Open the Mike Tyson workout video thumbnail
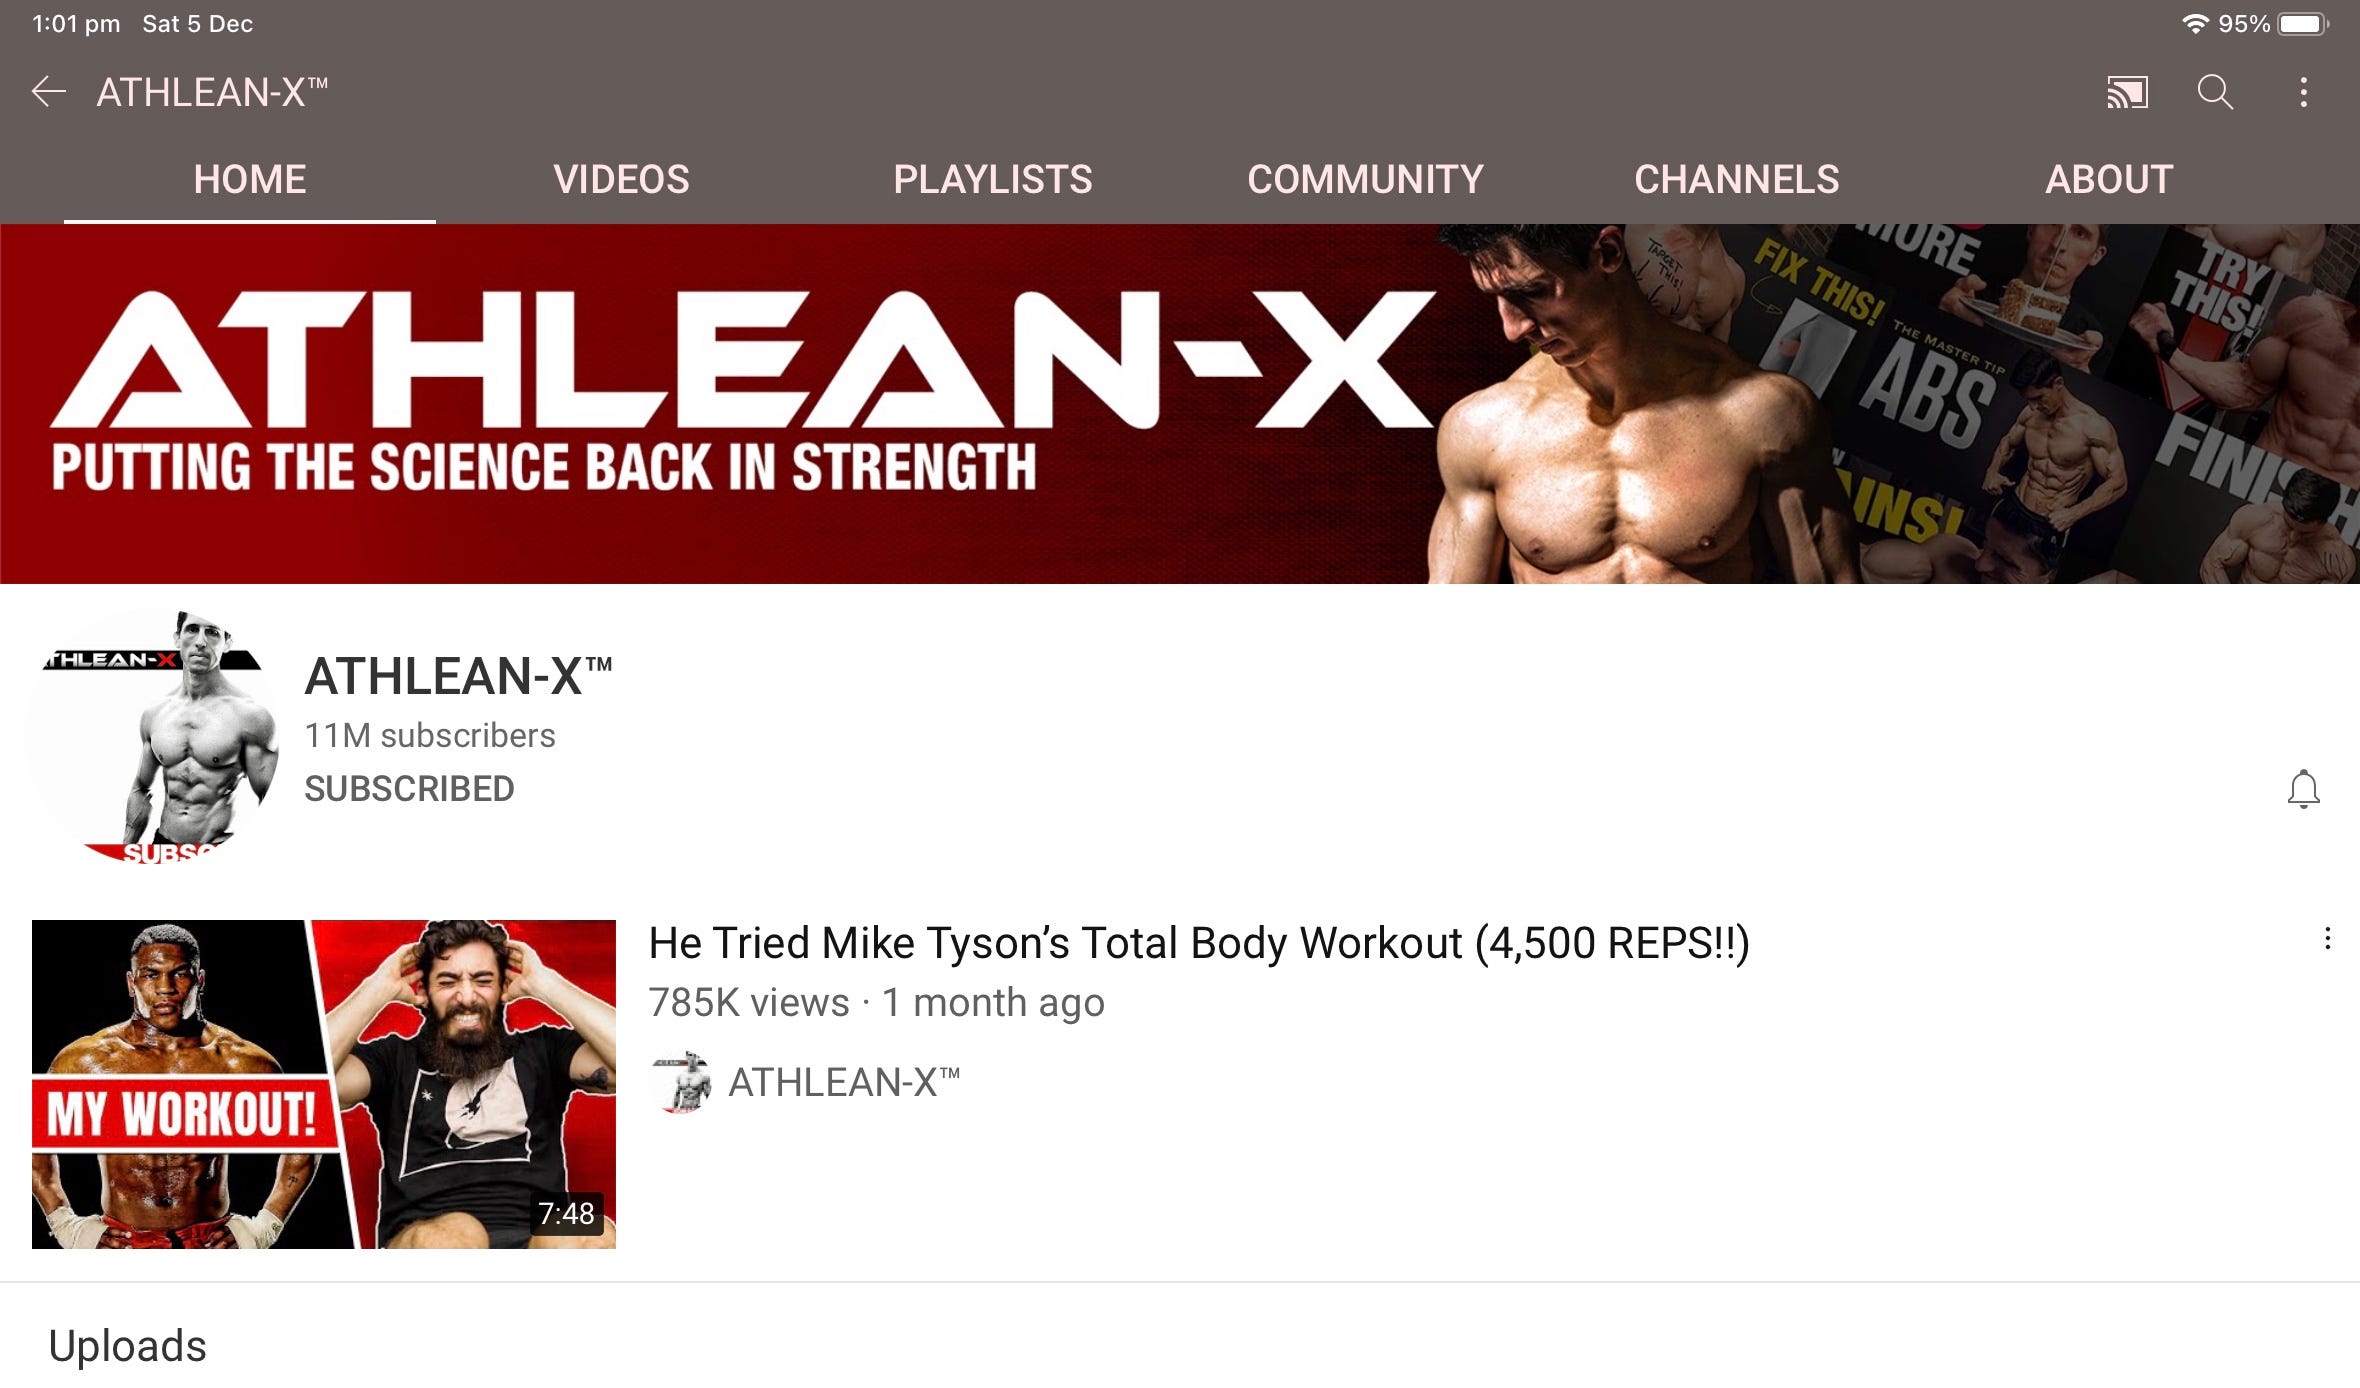 pos(324,1084)
